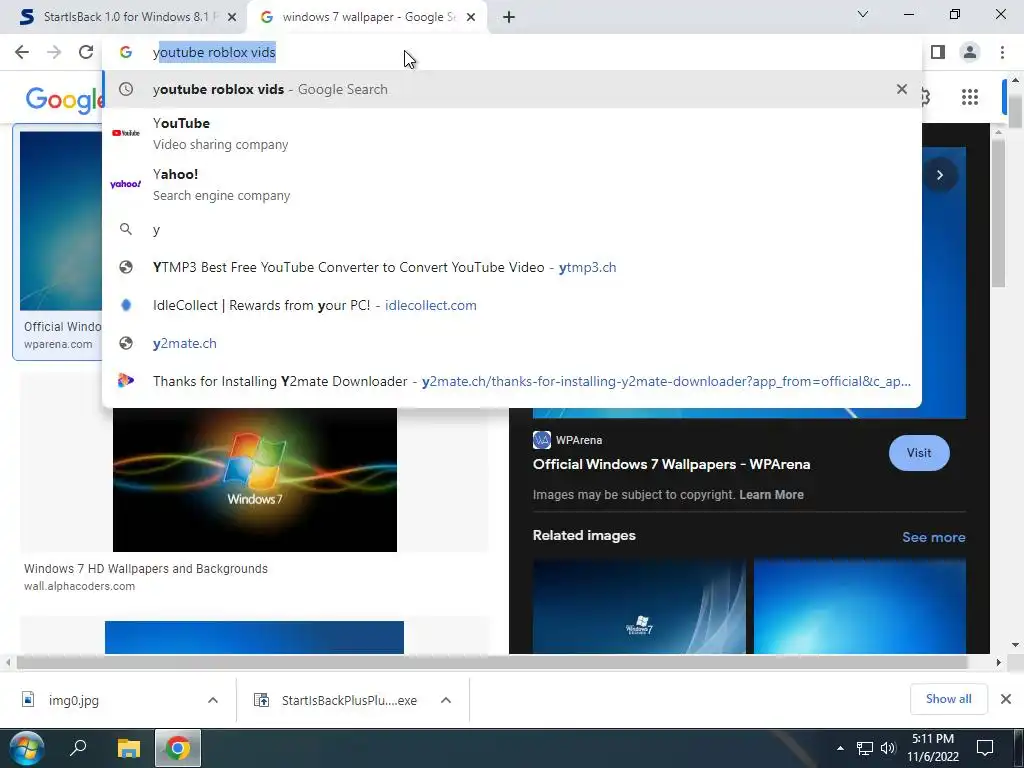Viewport: 1024px width, 768px height.
Task: Show hidden system tray icons
Action: (x=840, y=748)
